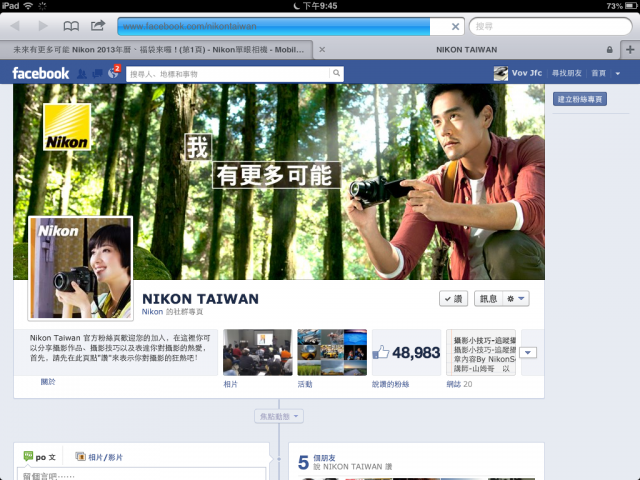Image resolution: width=640 pixels, height=480 pixels.
Task: Tap the Safari back arrow
Action: click(x=16, y=26)
